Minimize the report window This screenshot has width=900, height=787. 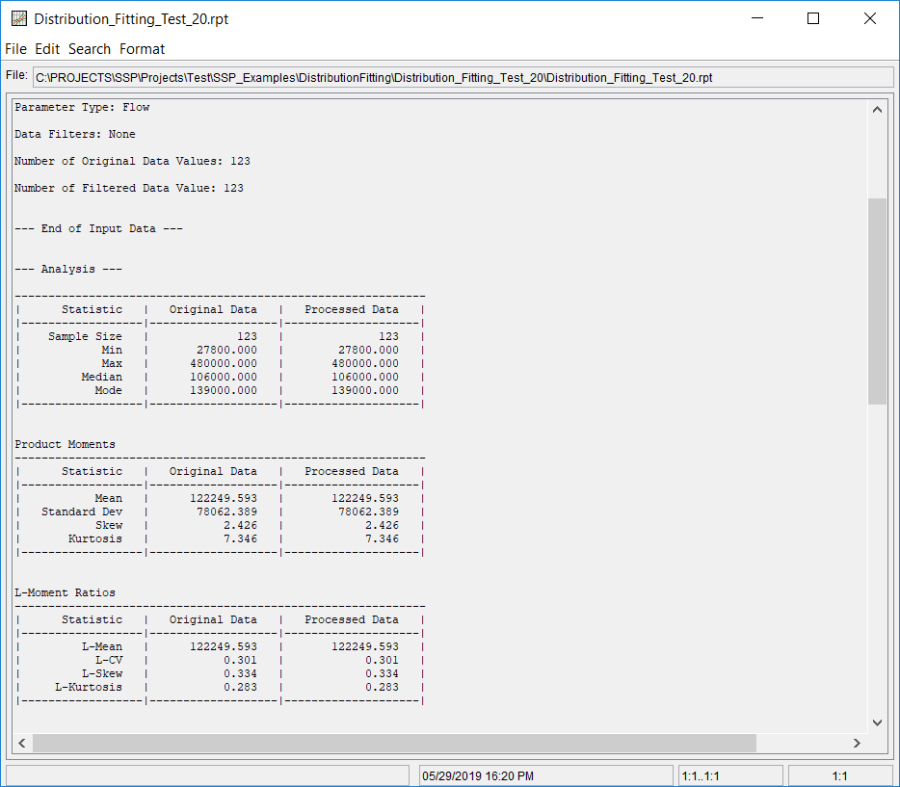click(x=757, y=18)
